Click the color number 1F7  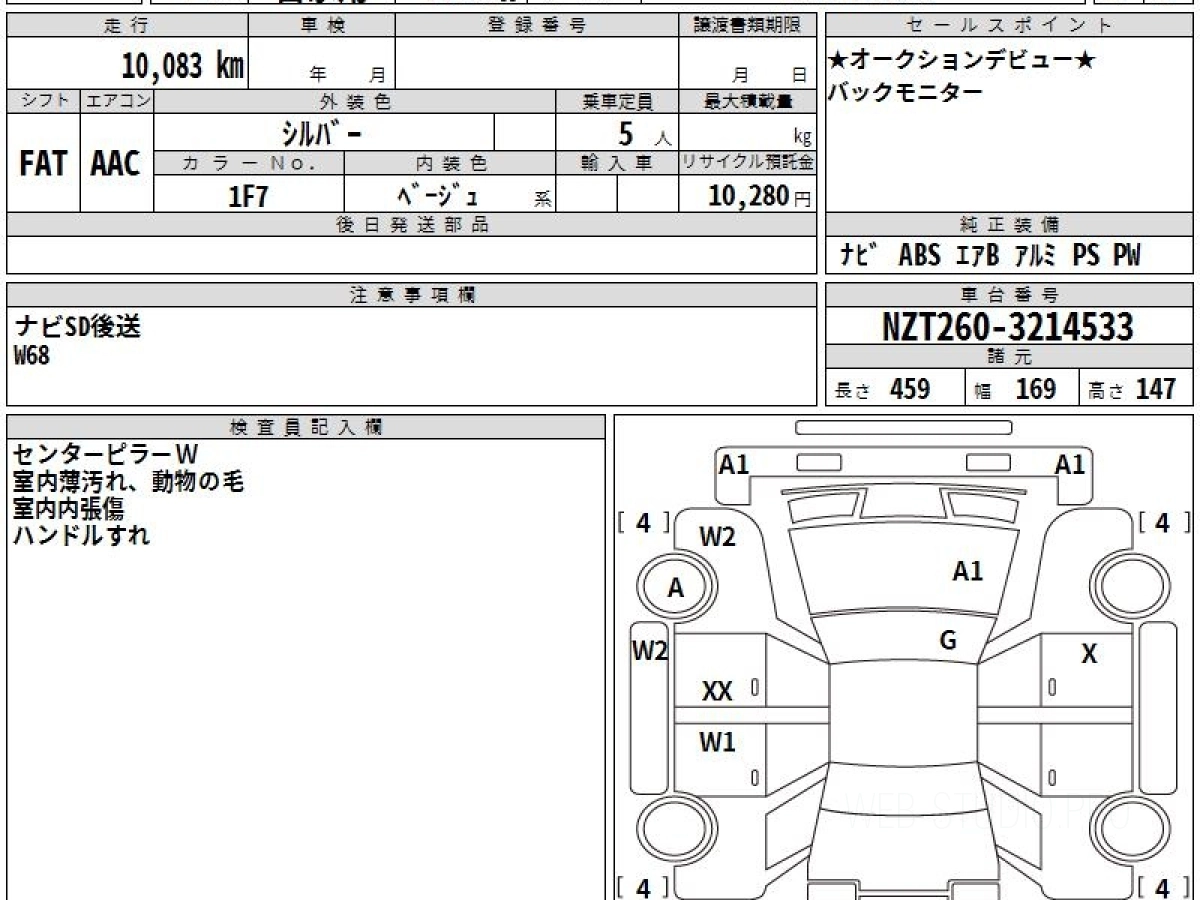248,197
